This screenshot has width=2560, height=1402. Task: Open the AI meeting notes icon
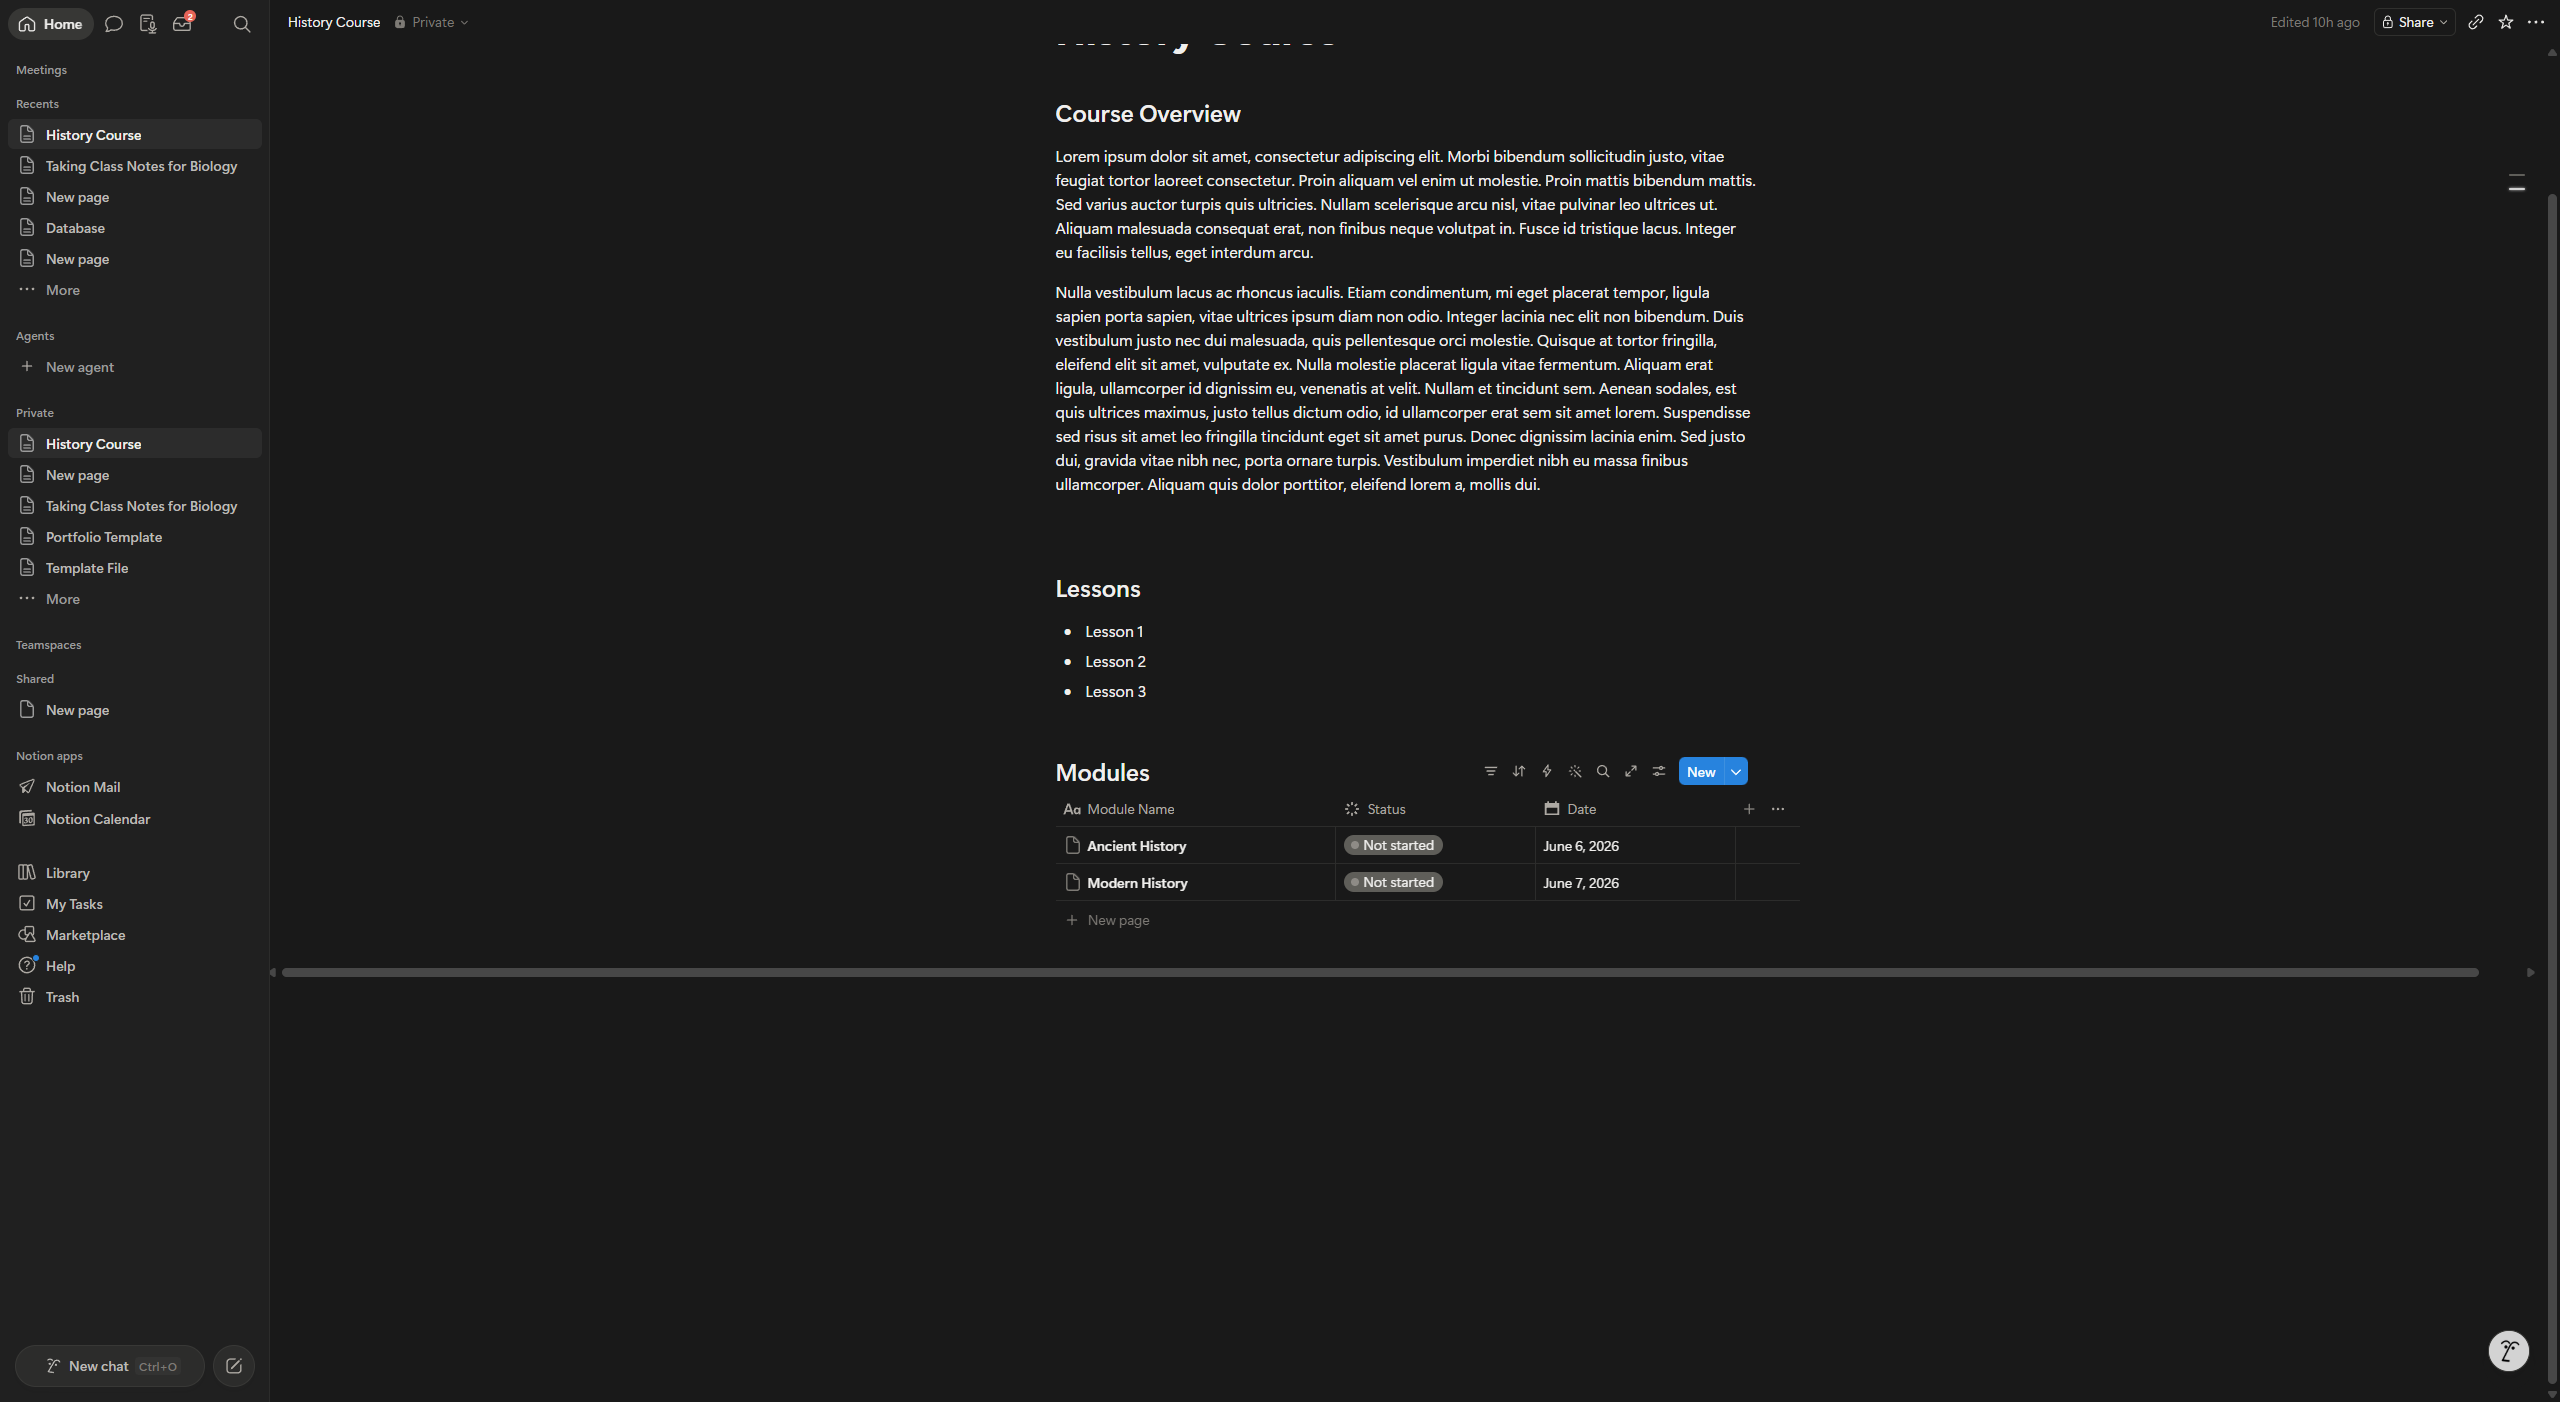(x=148, y=24)
